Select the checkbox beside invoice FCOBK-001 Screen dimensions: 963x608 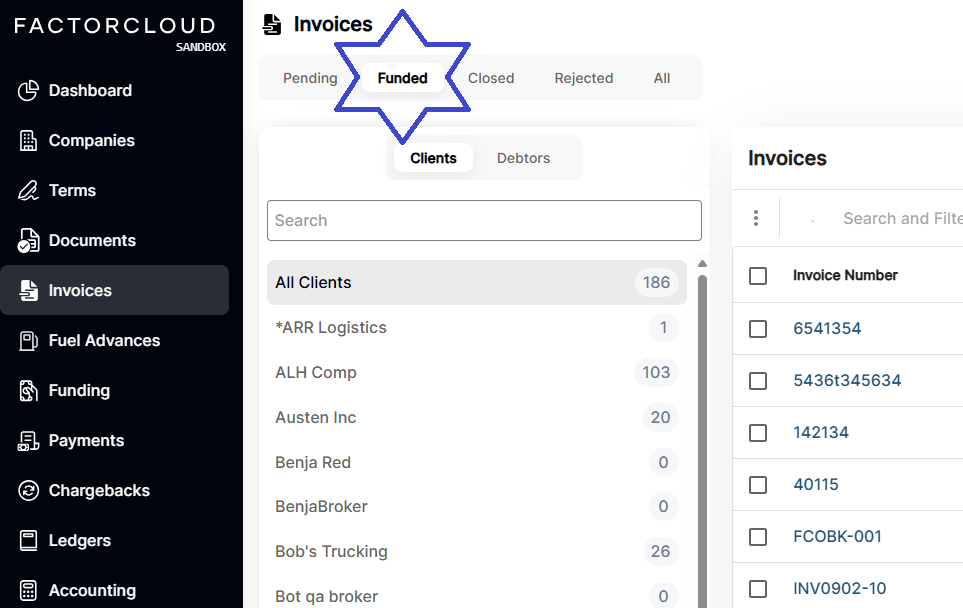[x=758, y=537]
